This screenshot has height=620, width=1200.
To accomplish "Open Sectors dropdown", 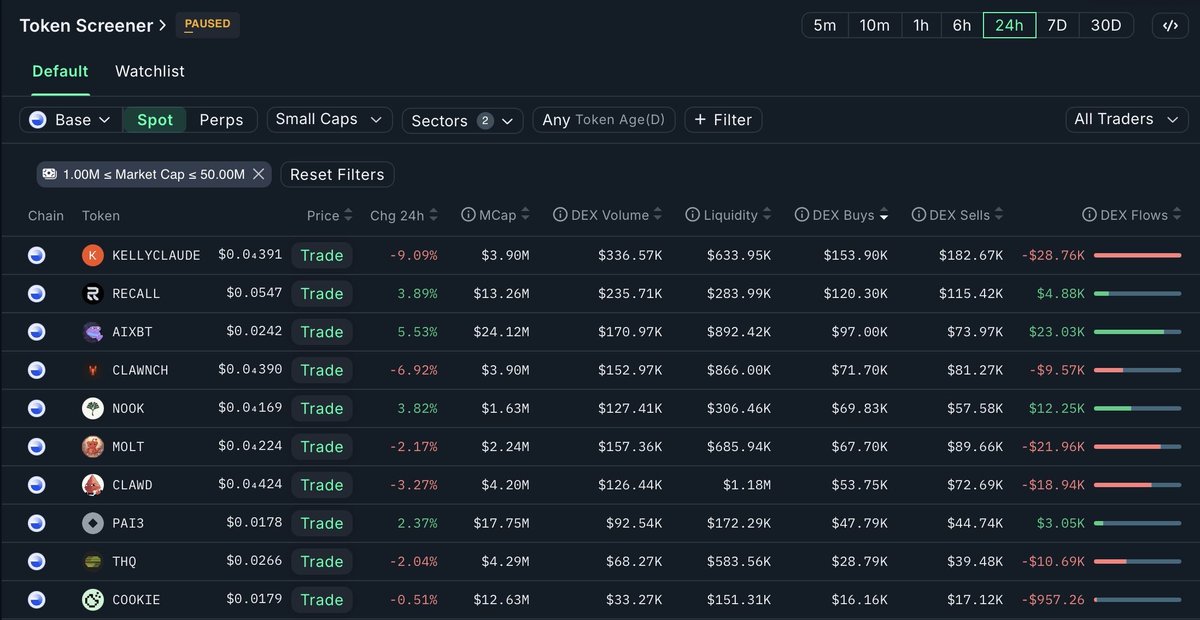I will [x=462, y=120].
